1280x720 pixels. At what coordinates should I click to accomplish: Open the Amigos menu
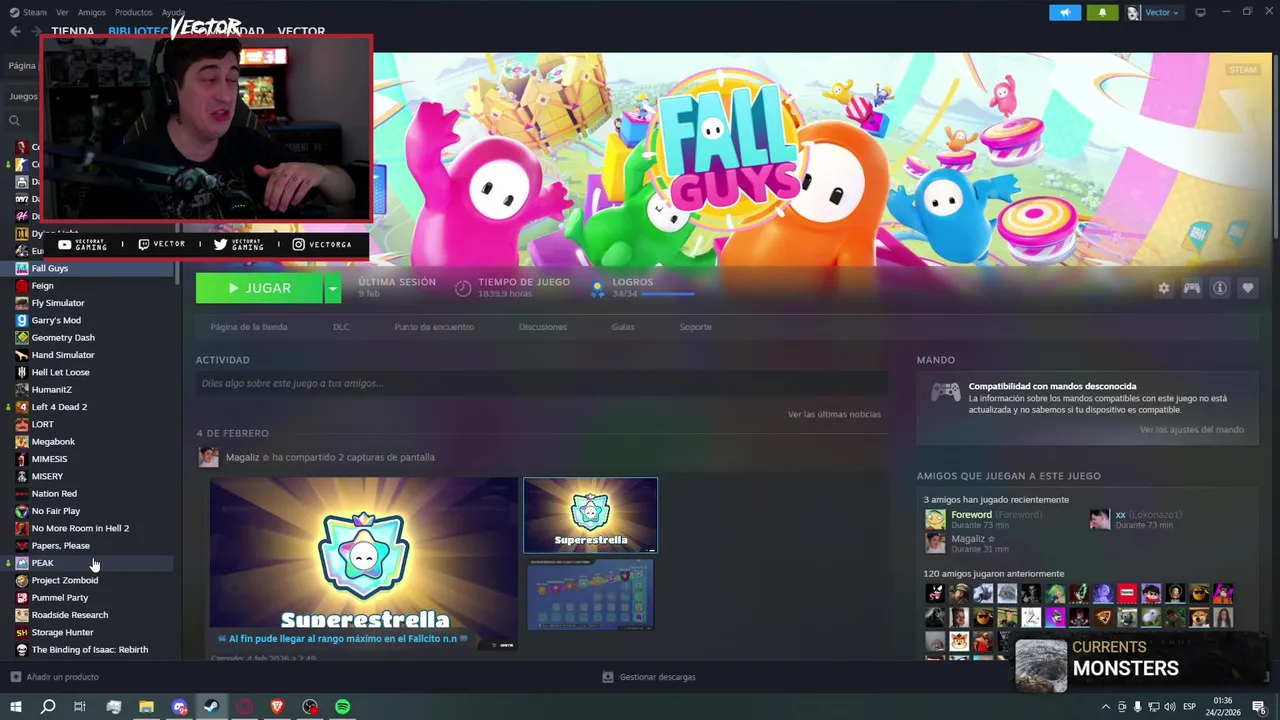(x=91, y=12)
